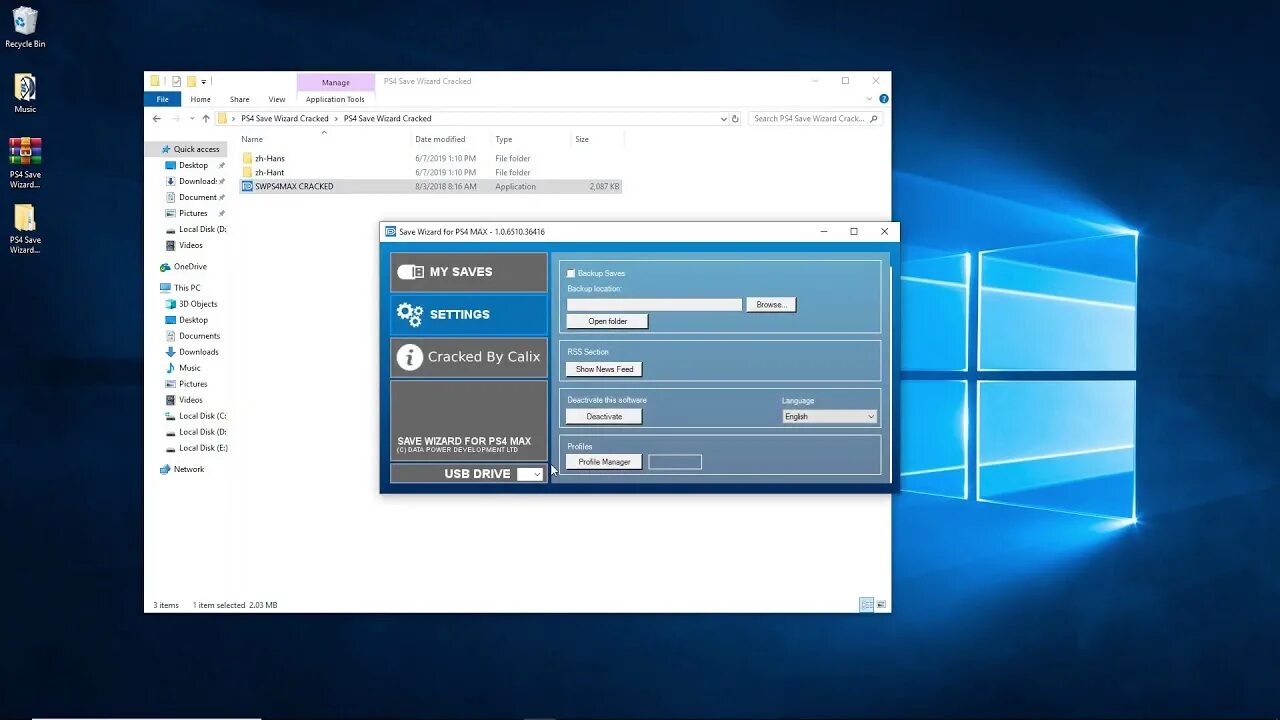Click the Local Disk (C:) drive icon
The width and height of the screenshot is (1280, 720).
[x=170, y=416]
